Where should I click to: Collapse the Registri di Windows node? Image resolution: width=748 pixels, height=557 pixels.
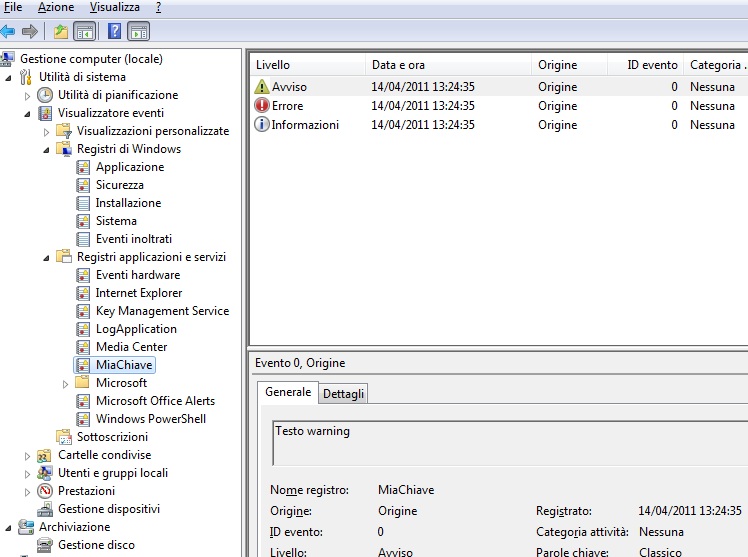pyautogui.click(x=46, y=150)
